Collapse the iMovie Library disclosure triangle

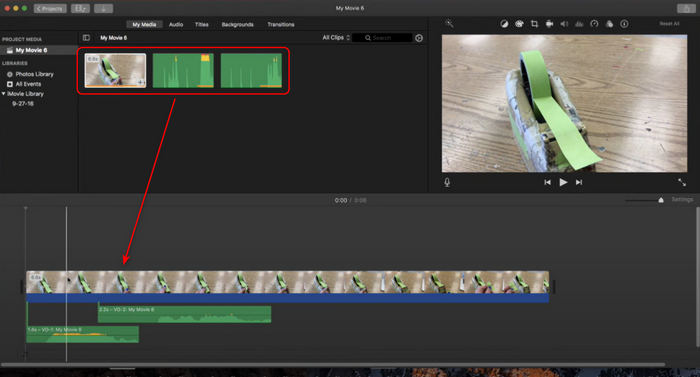tap(4, 94)
